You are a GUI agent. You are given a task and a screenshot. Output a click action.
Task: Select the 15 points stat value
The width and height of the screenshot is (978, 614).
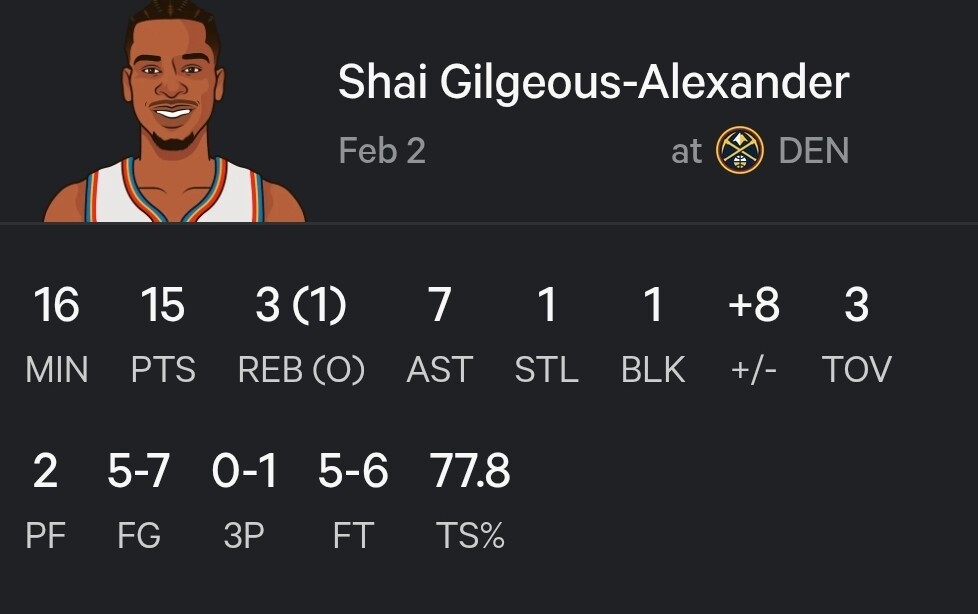(163, 305)
